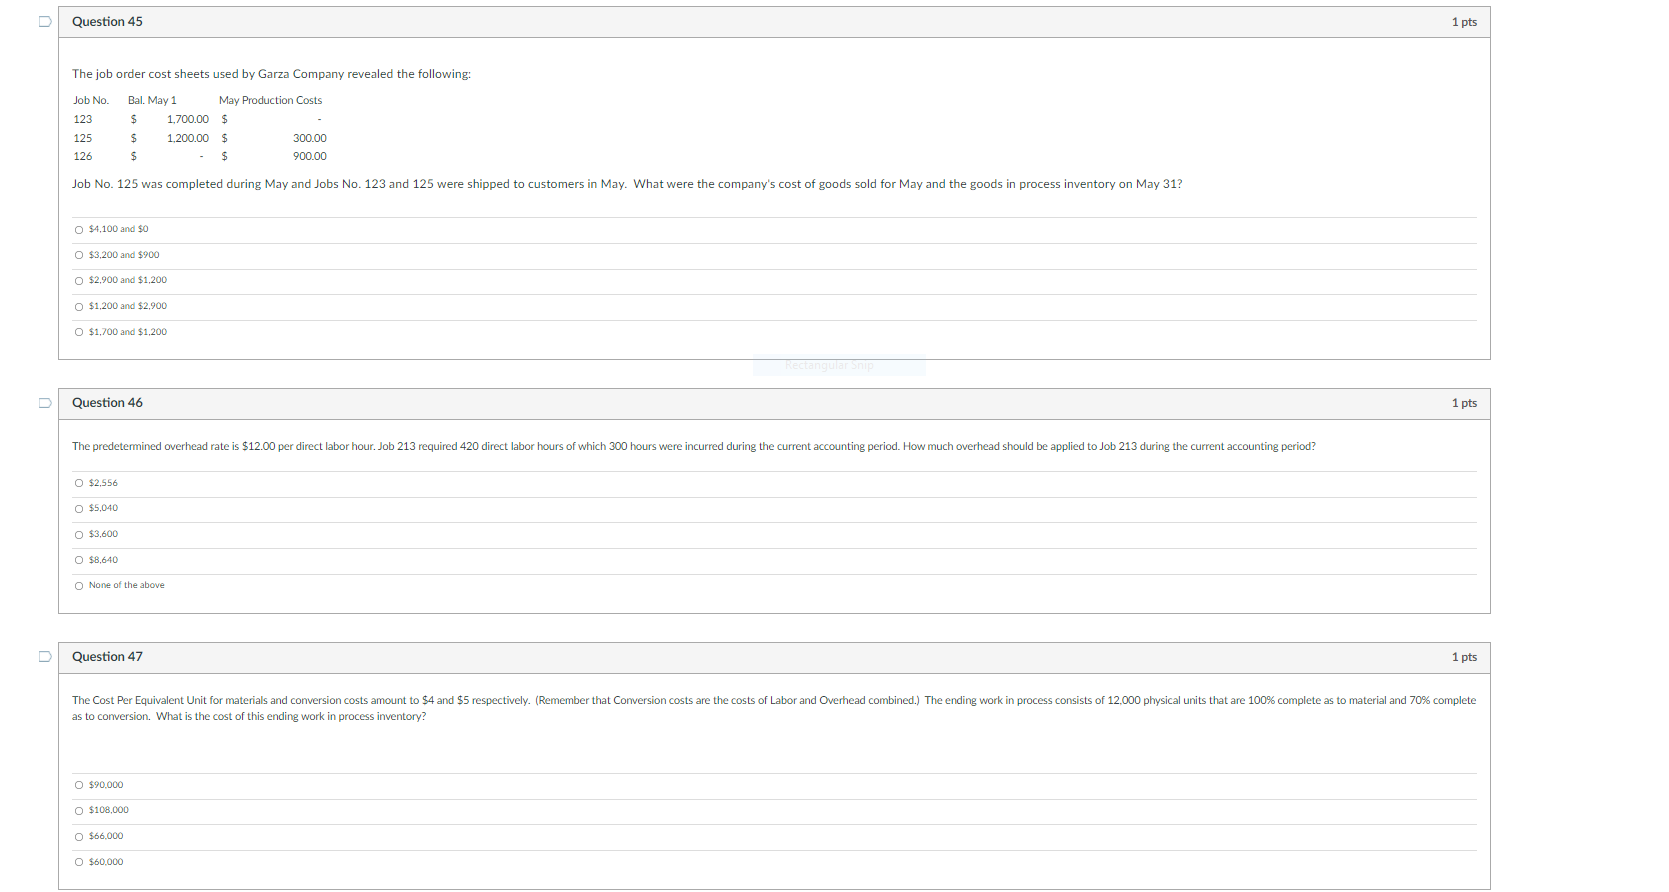Click the 1,700.00 balance value
1669x892 pixels.
(x=188, y=119)
